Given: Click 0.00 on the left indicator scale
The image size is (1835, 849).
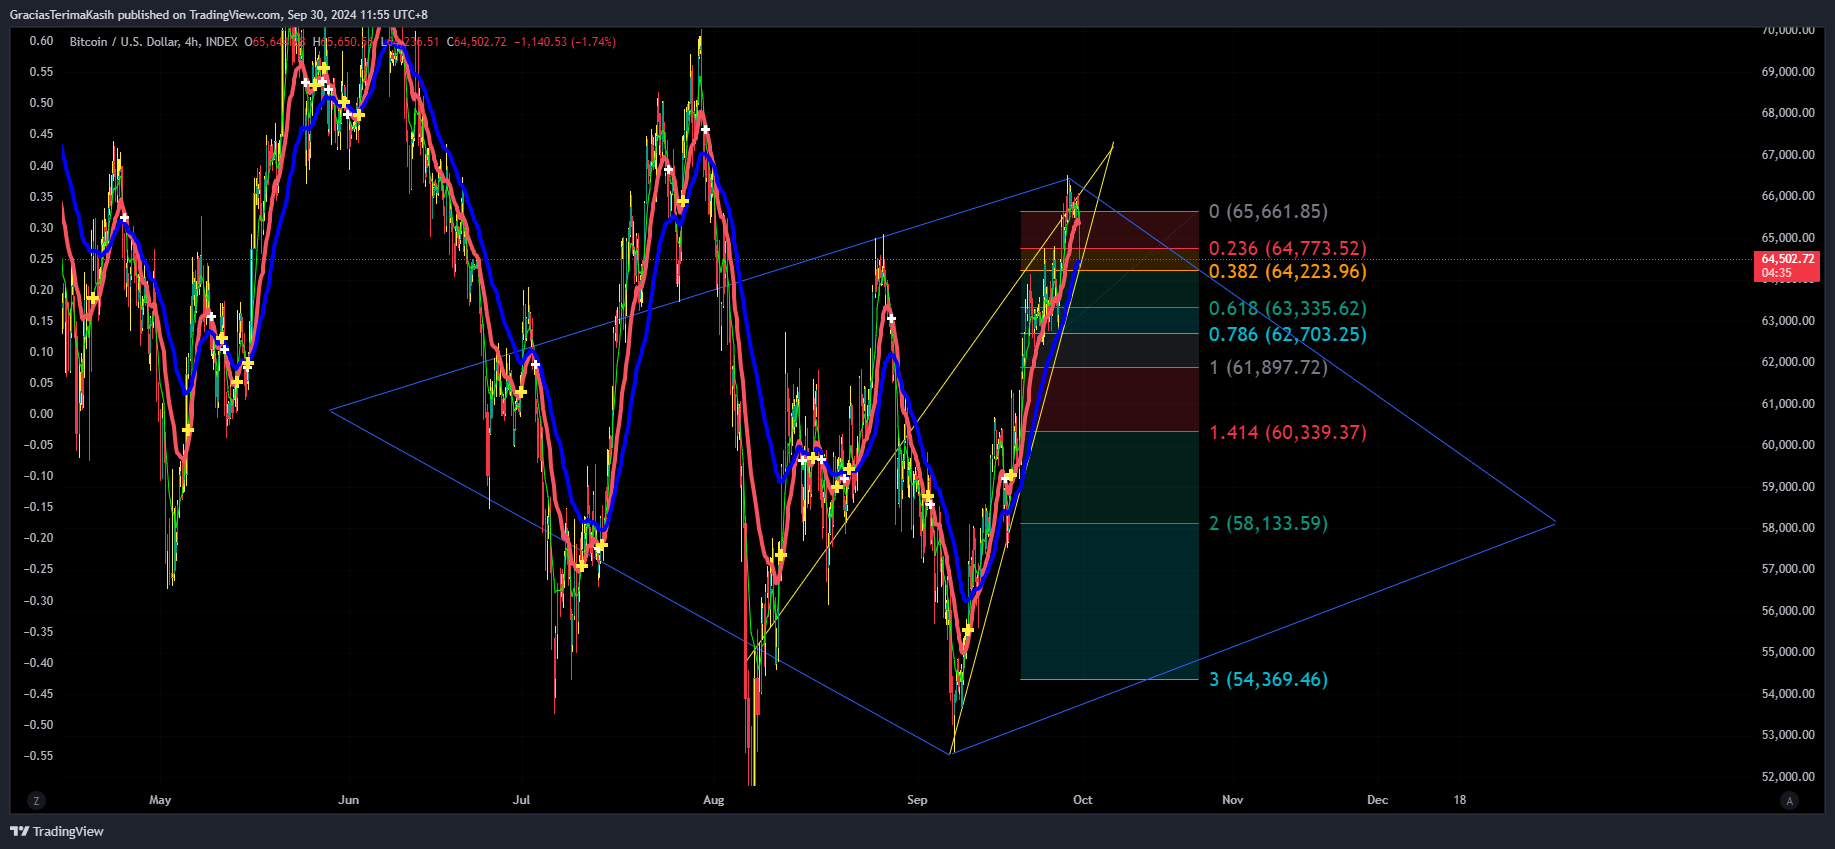Looking at the screenshot, I should (42, 414).
